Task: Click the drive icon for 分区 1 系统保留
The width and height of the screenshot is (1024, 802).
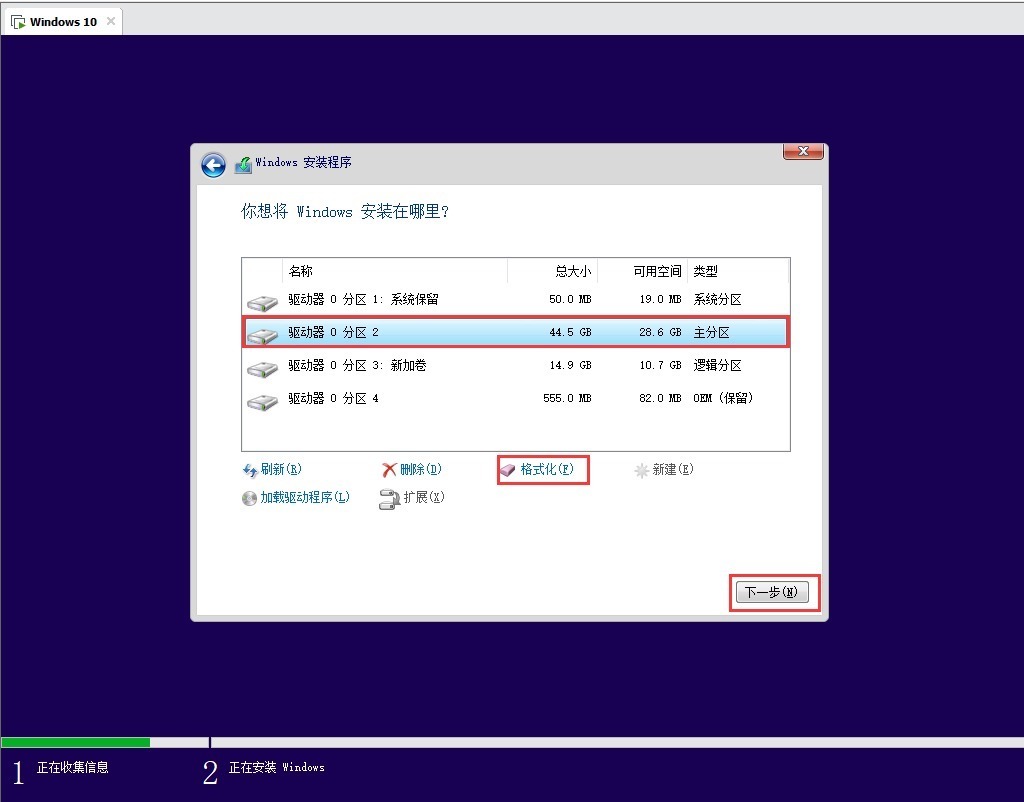Action: 262,302
